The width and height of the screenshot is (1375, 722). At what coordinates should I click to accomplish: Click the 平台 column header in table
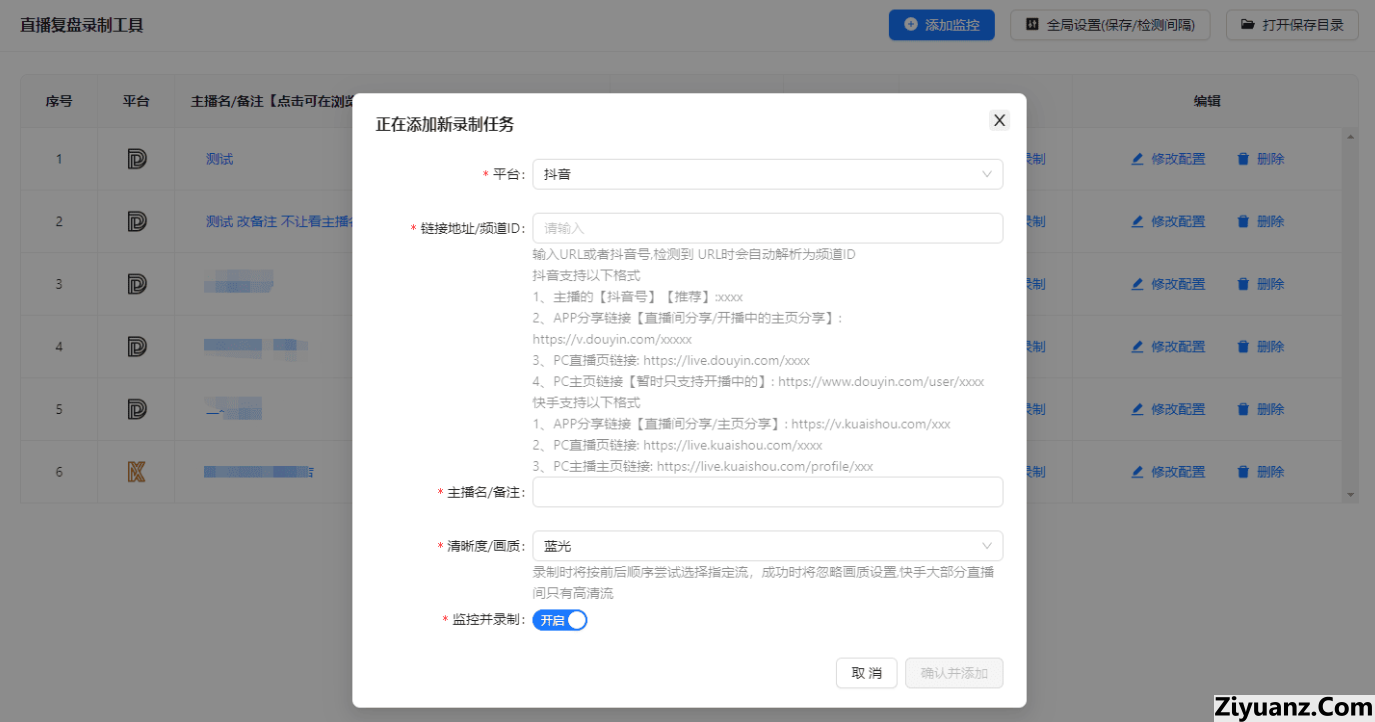point(136,101)
